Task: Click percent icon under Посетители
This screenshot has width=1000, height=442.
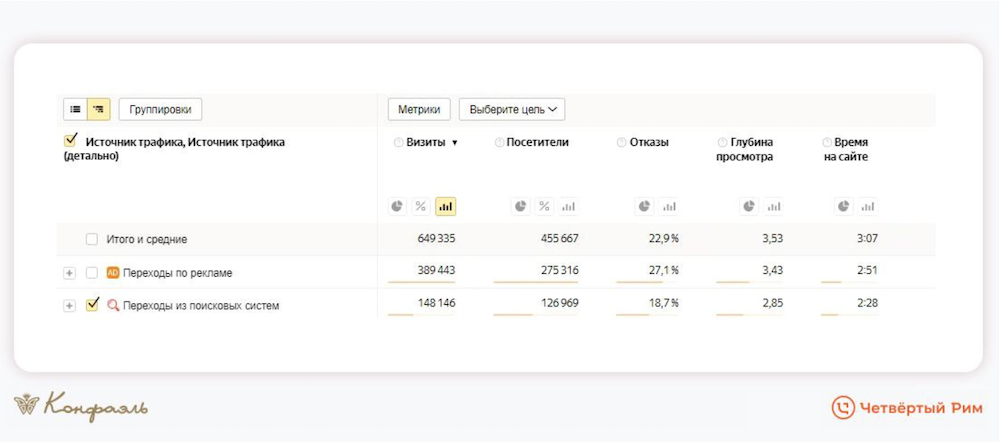Action: coord(544,206)
